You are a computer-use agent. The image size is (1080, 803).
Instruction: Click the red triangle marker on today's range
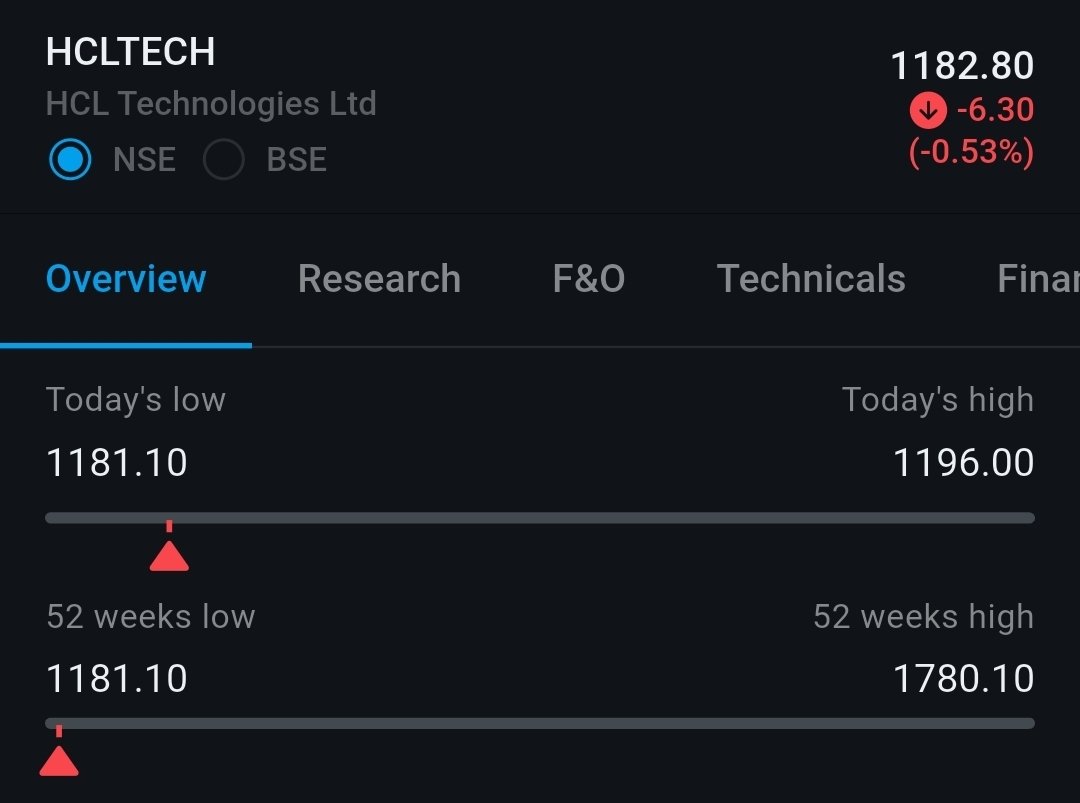(x=169, y=556)
